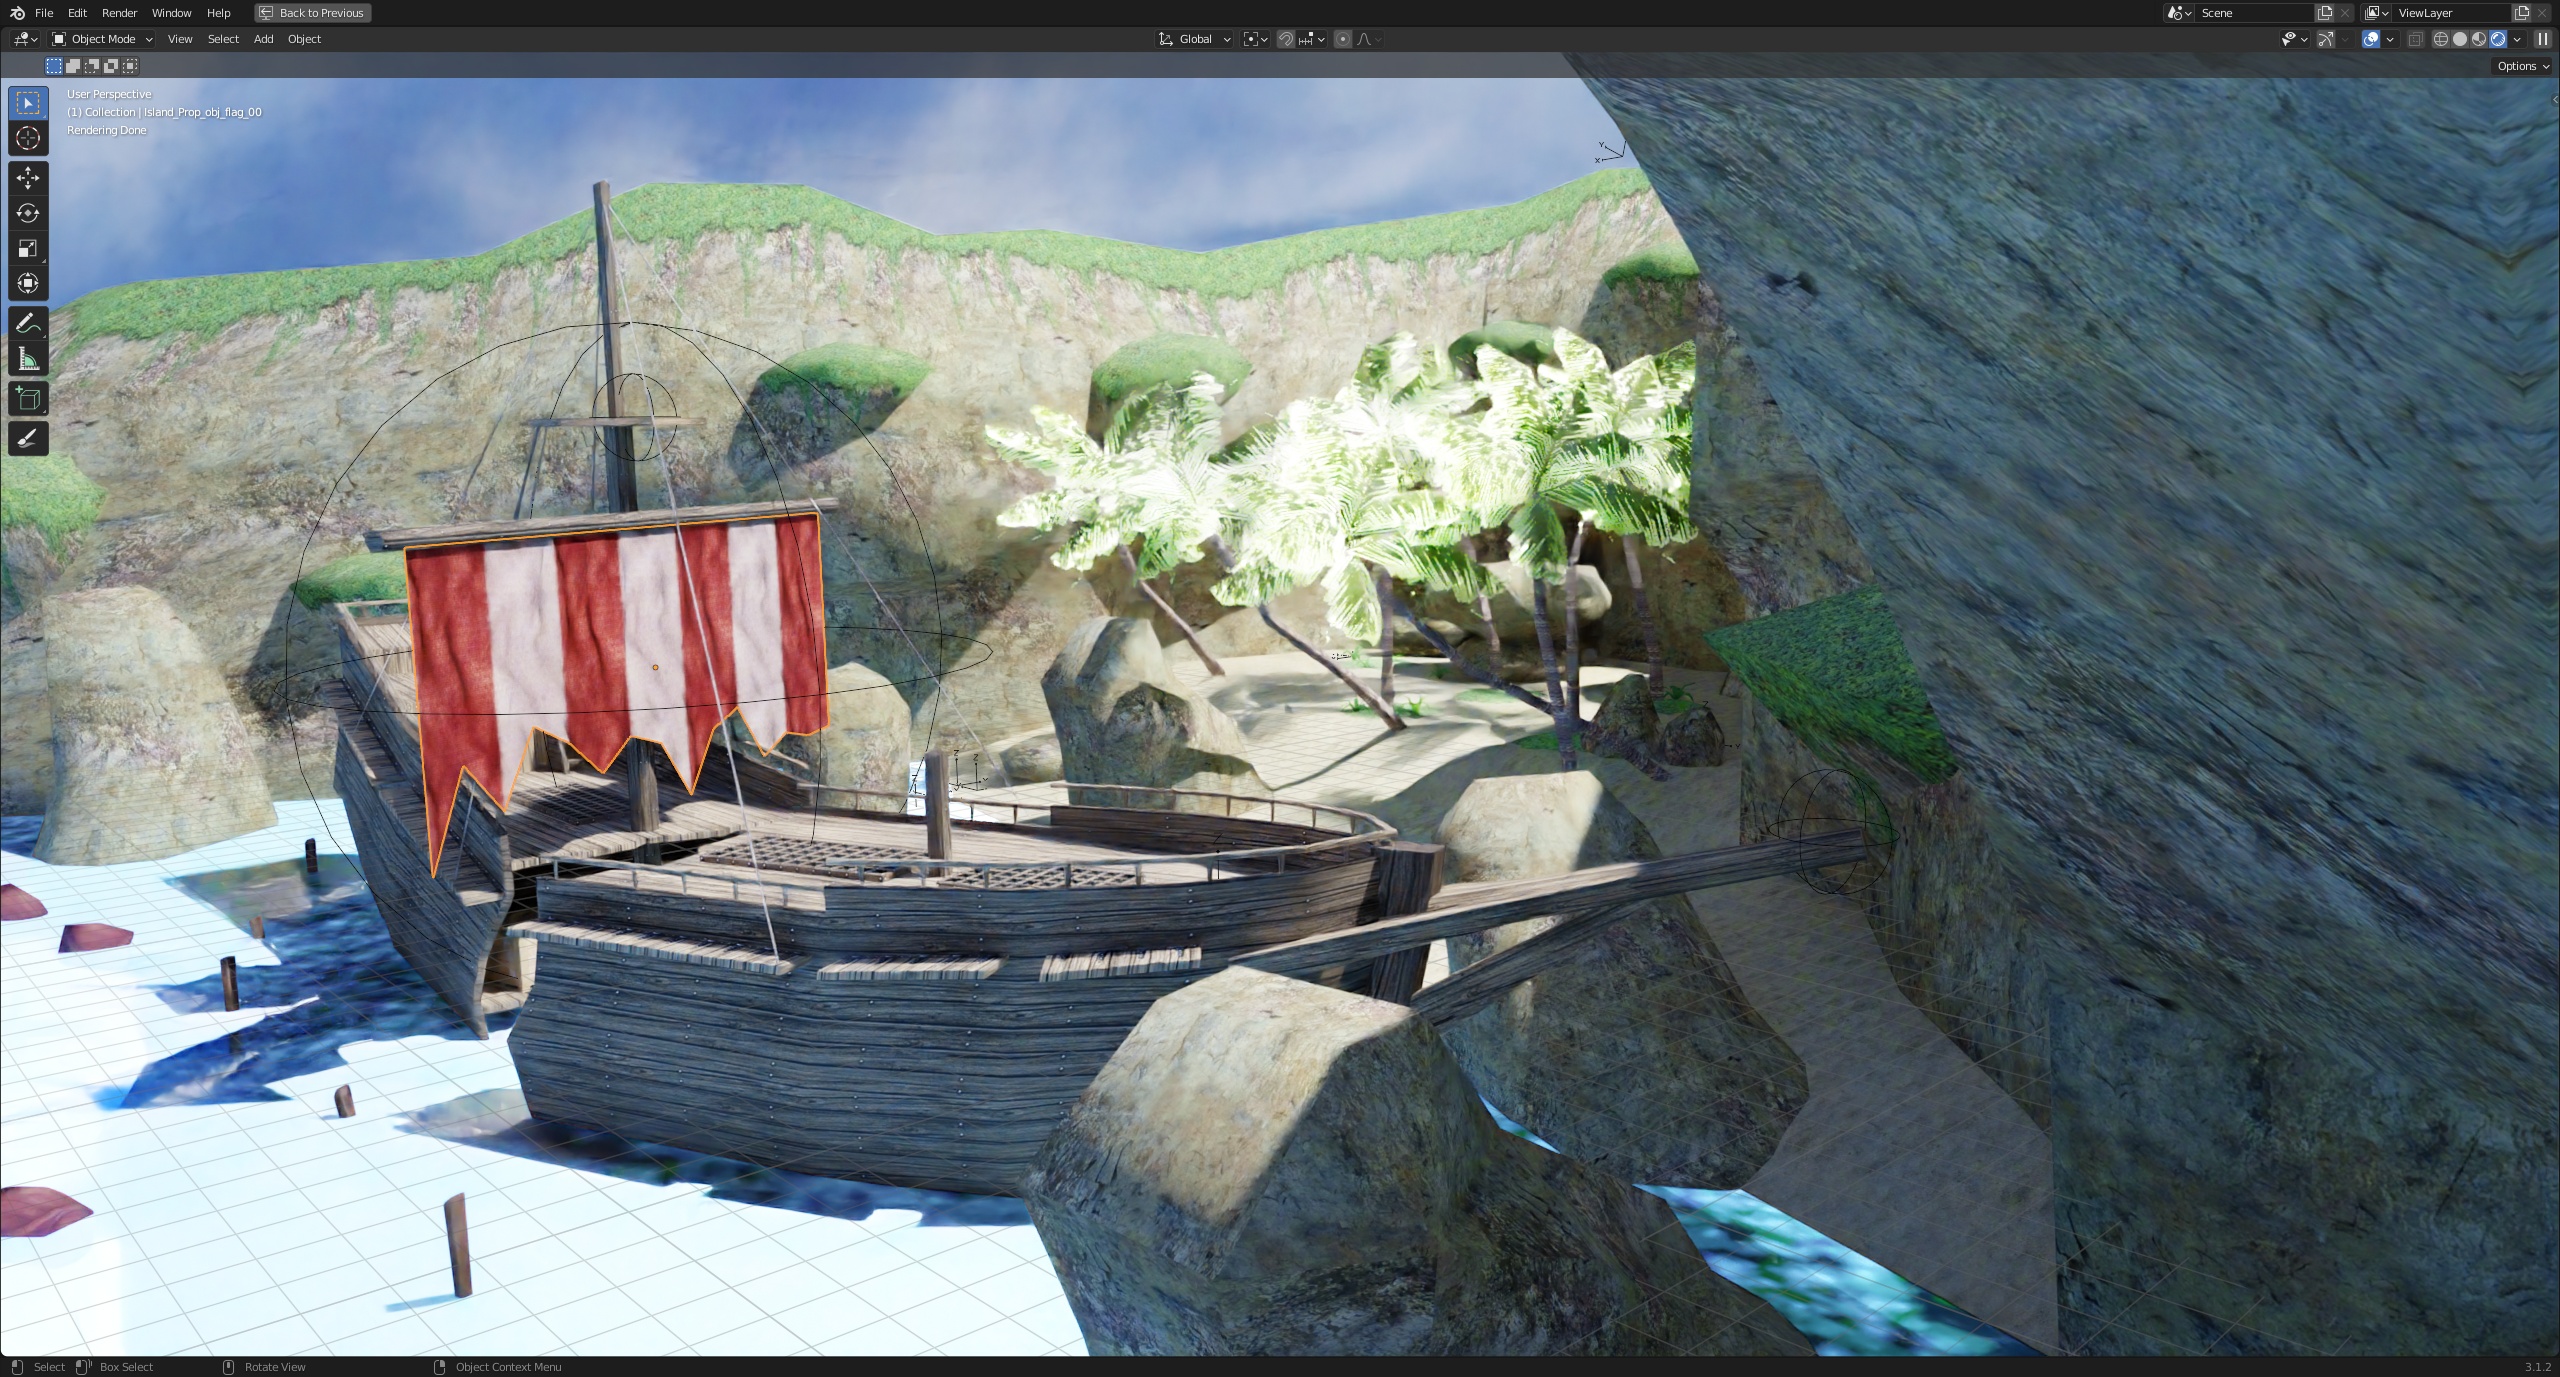The image size is (2560, 1377).
Task: Open Global transform orientation dropdown
Action: (x=1195, y=39)
